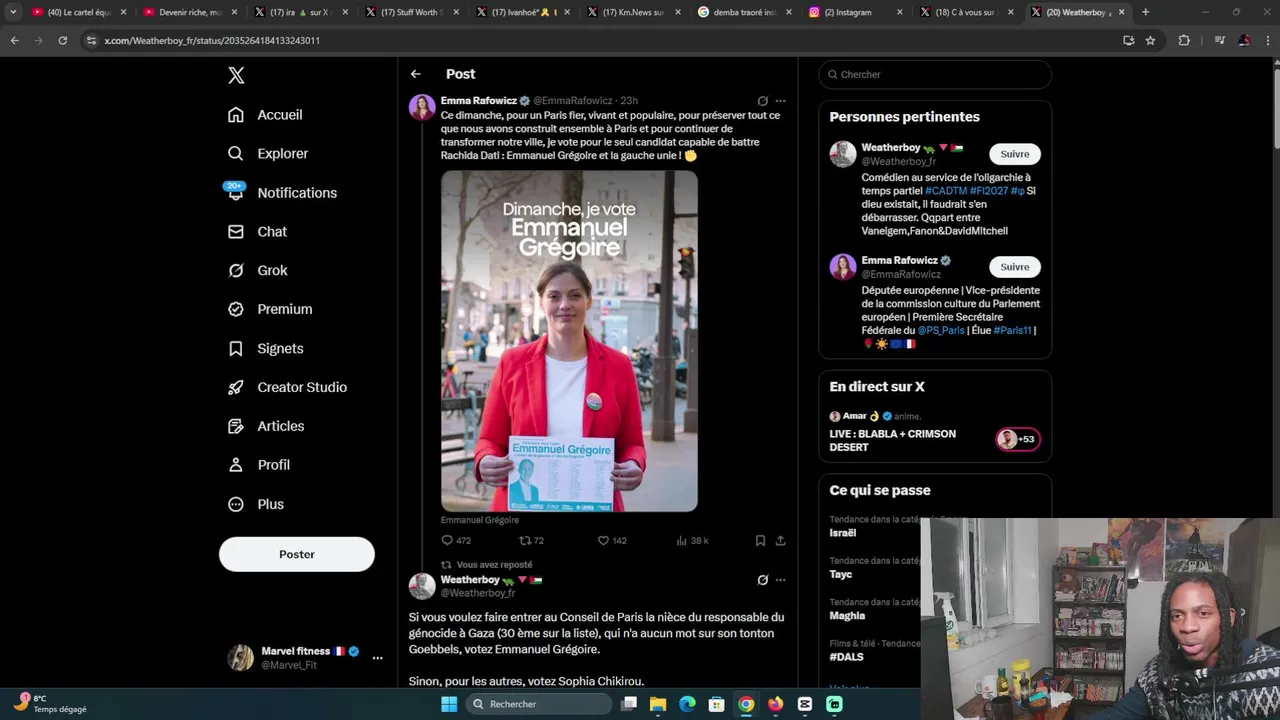Open a new browser tab

click(x=1145, y=12)
